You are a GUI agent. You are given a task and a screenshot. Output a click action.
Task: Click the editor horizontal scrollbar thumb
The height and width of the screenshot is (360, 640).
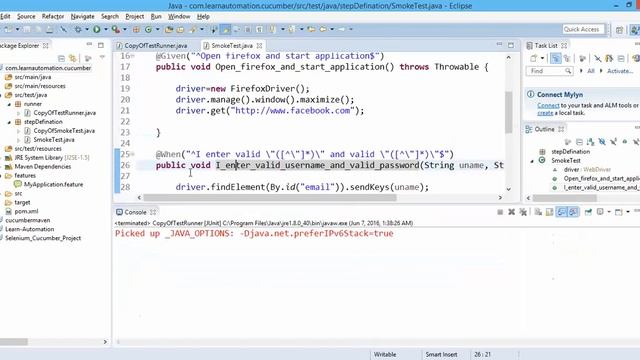pyautogui.click(x=270, y=198)
